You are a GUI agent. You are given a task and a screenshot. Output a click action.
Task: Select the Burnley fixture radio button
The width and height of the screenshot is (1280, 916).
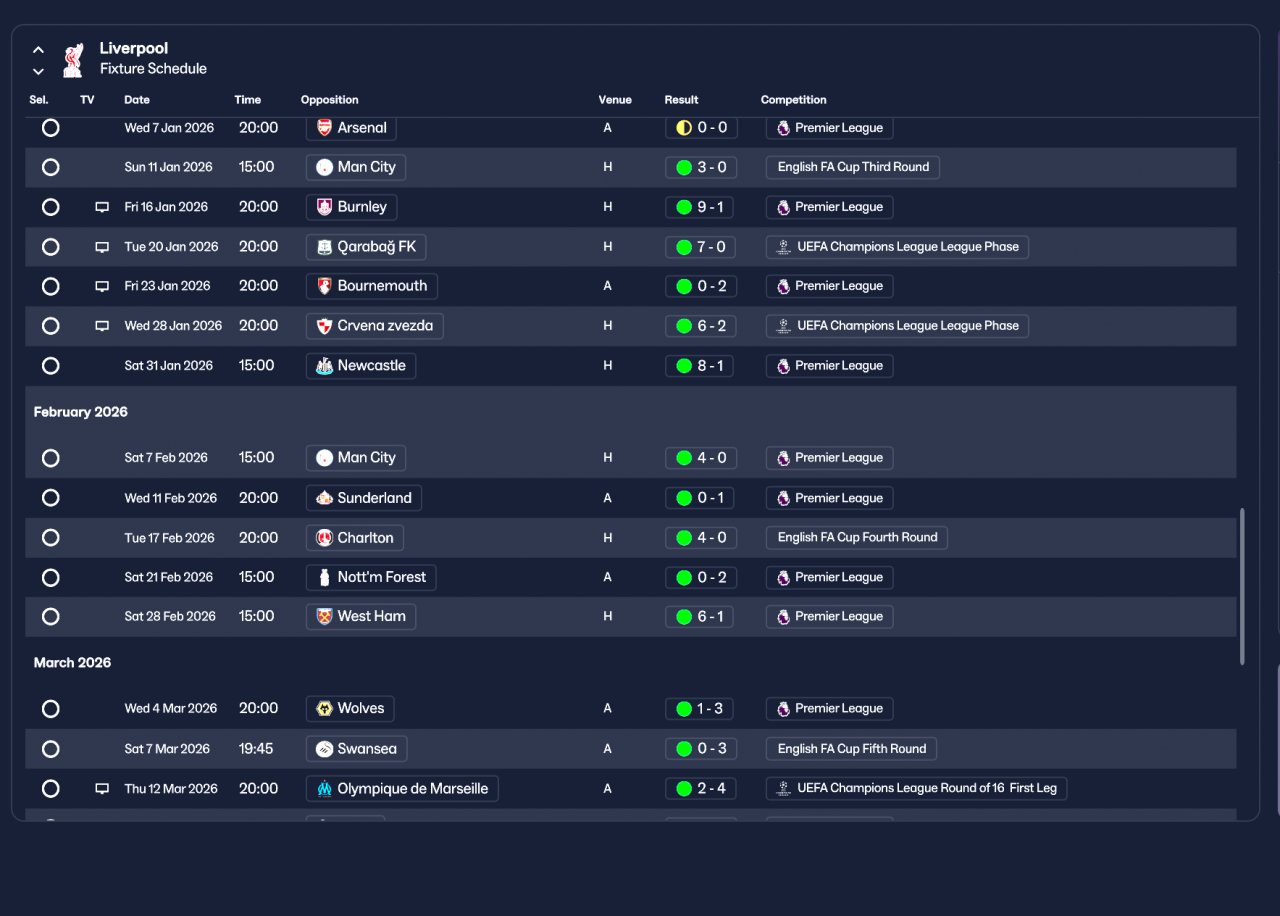point(51,207)
